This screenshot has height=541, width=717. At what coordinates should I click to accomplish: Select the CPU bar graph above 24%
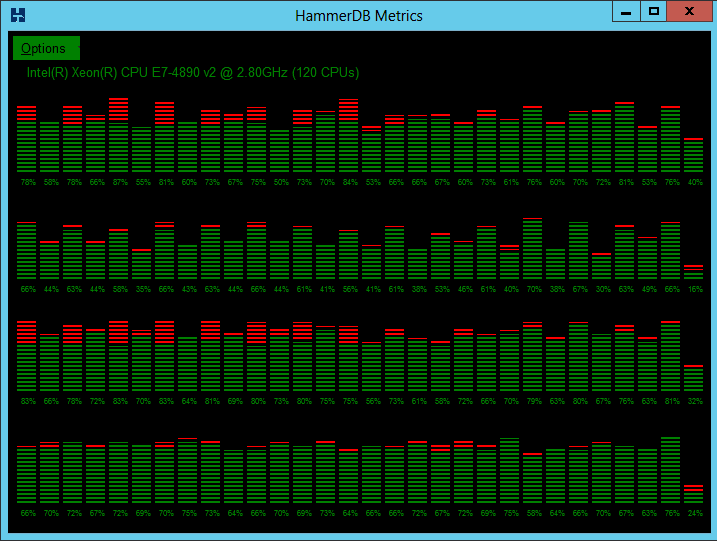tap(694, 494)
